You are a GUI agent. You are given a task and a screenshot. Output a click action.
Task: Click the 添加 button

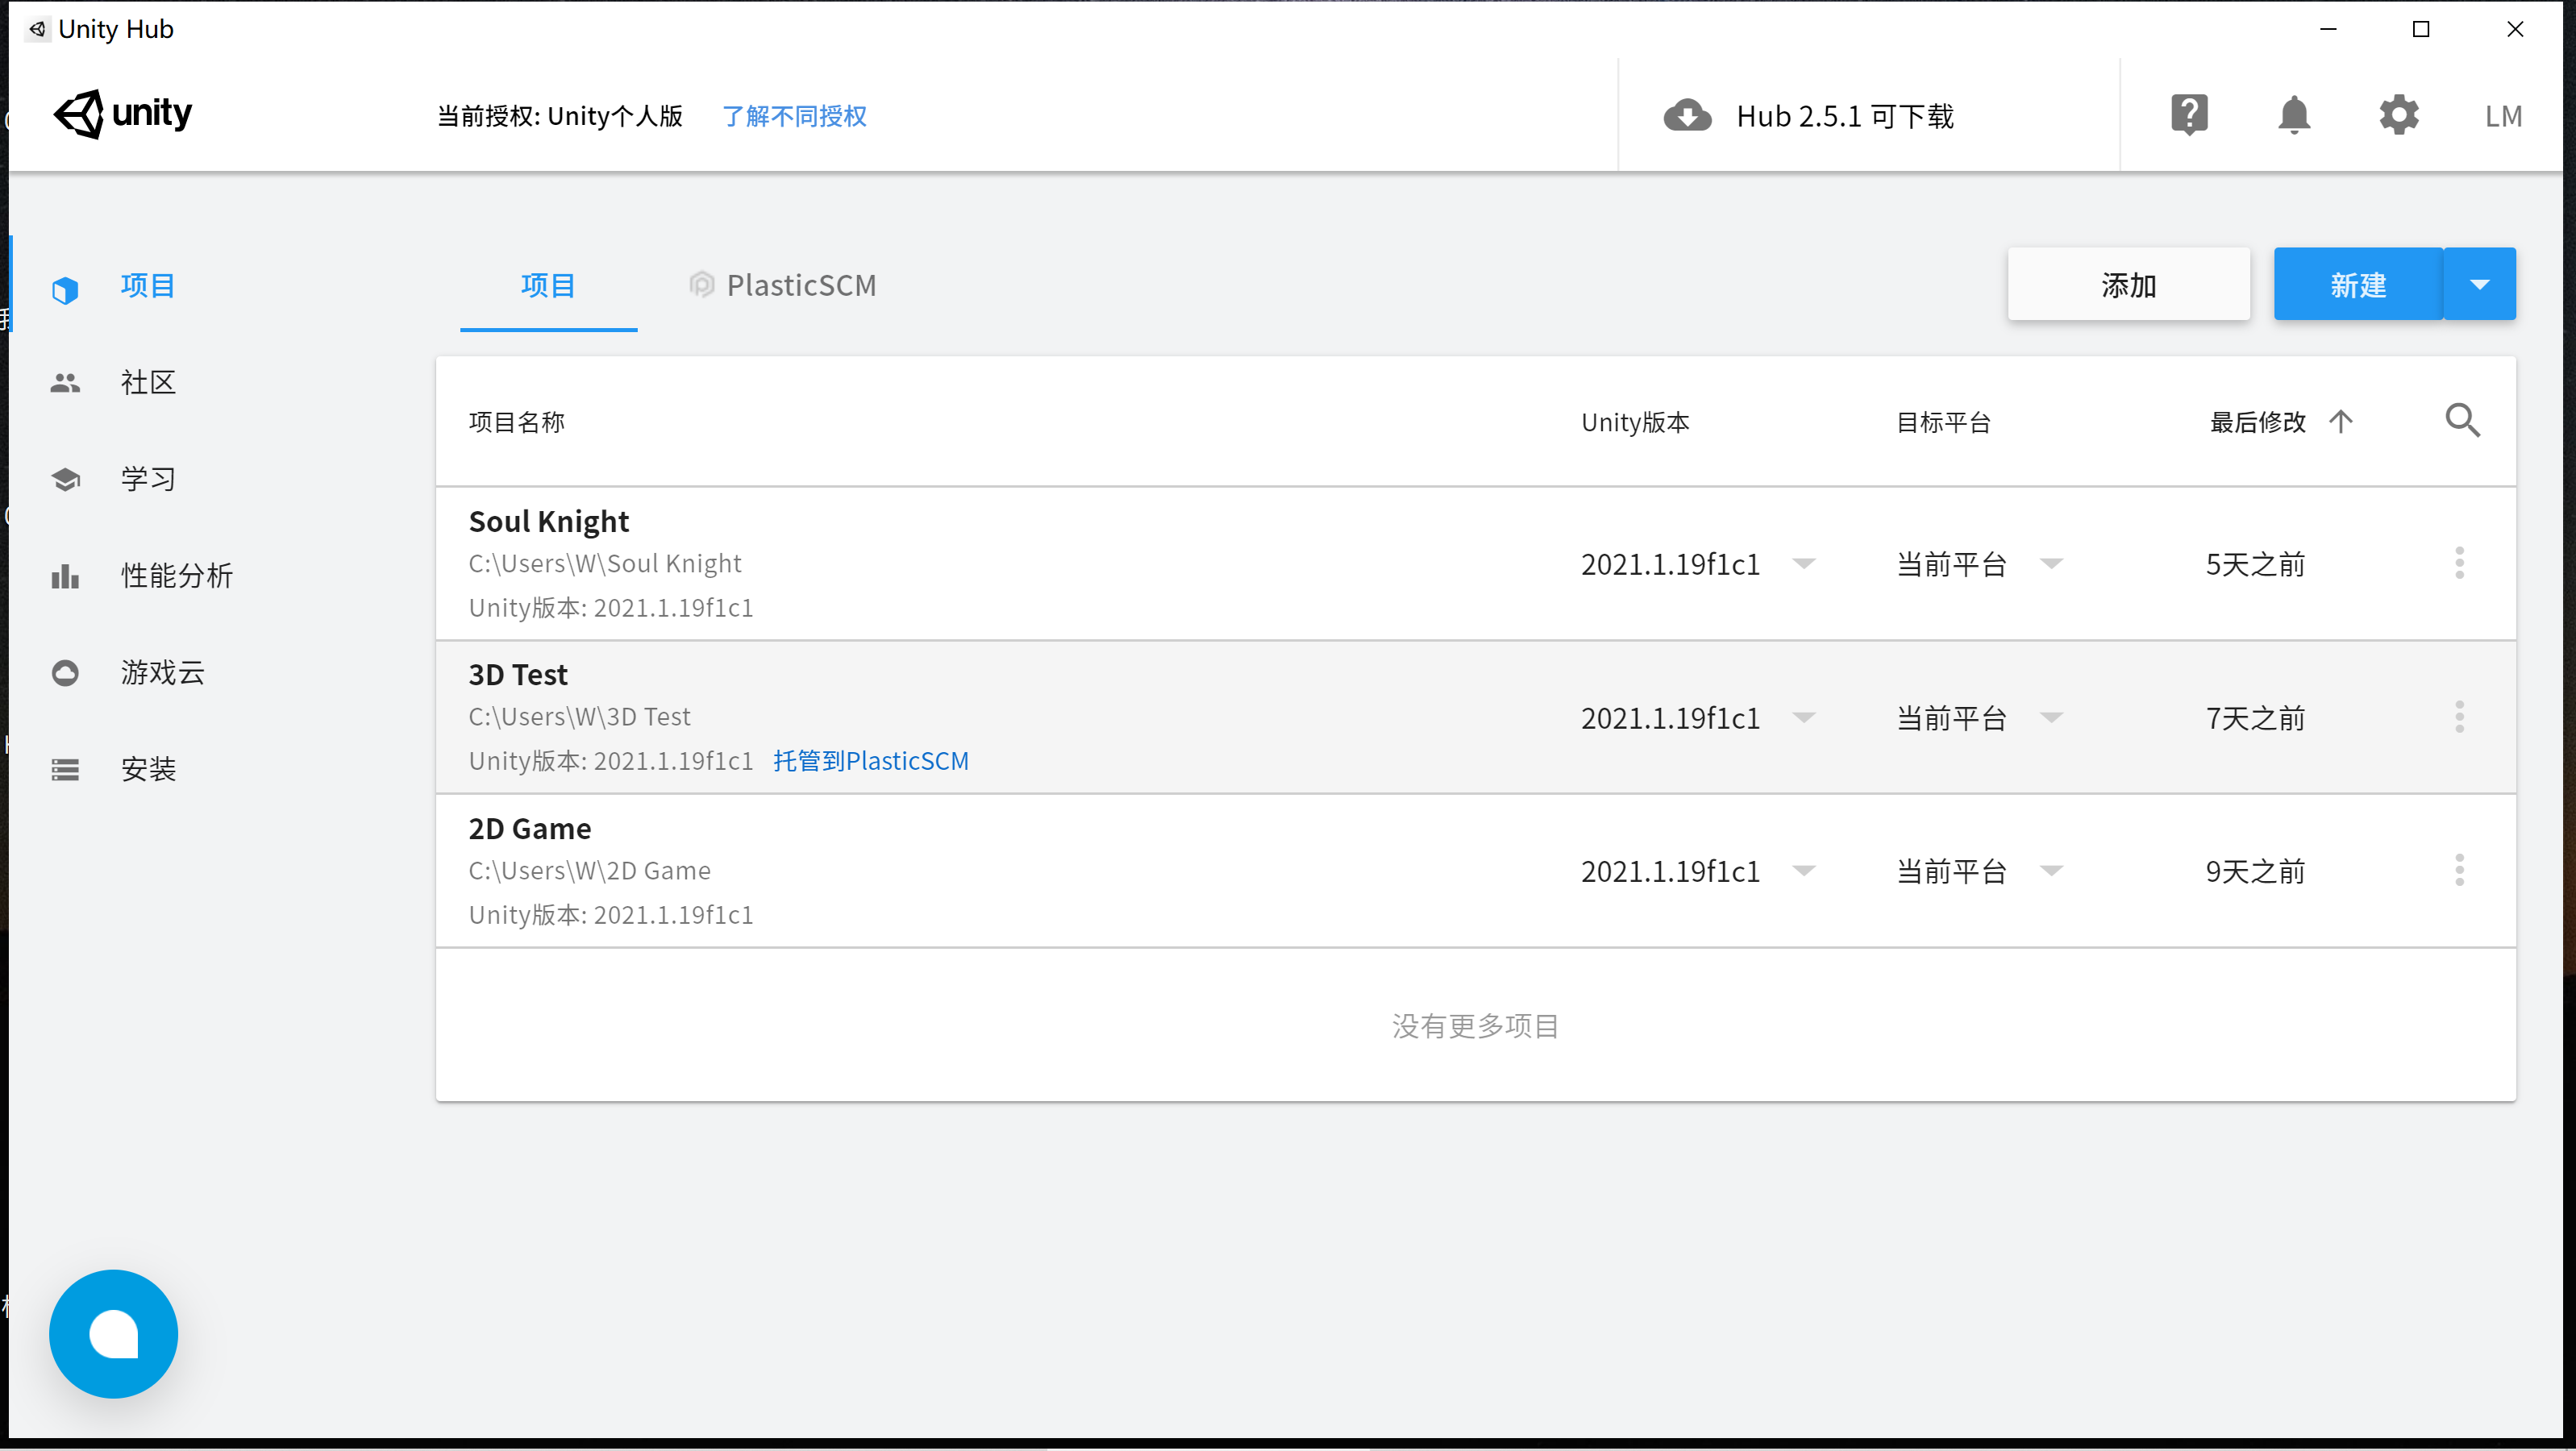(2128, 285)
